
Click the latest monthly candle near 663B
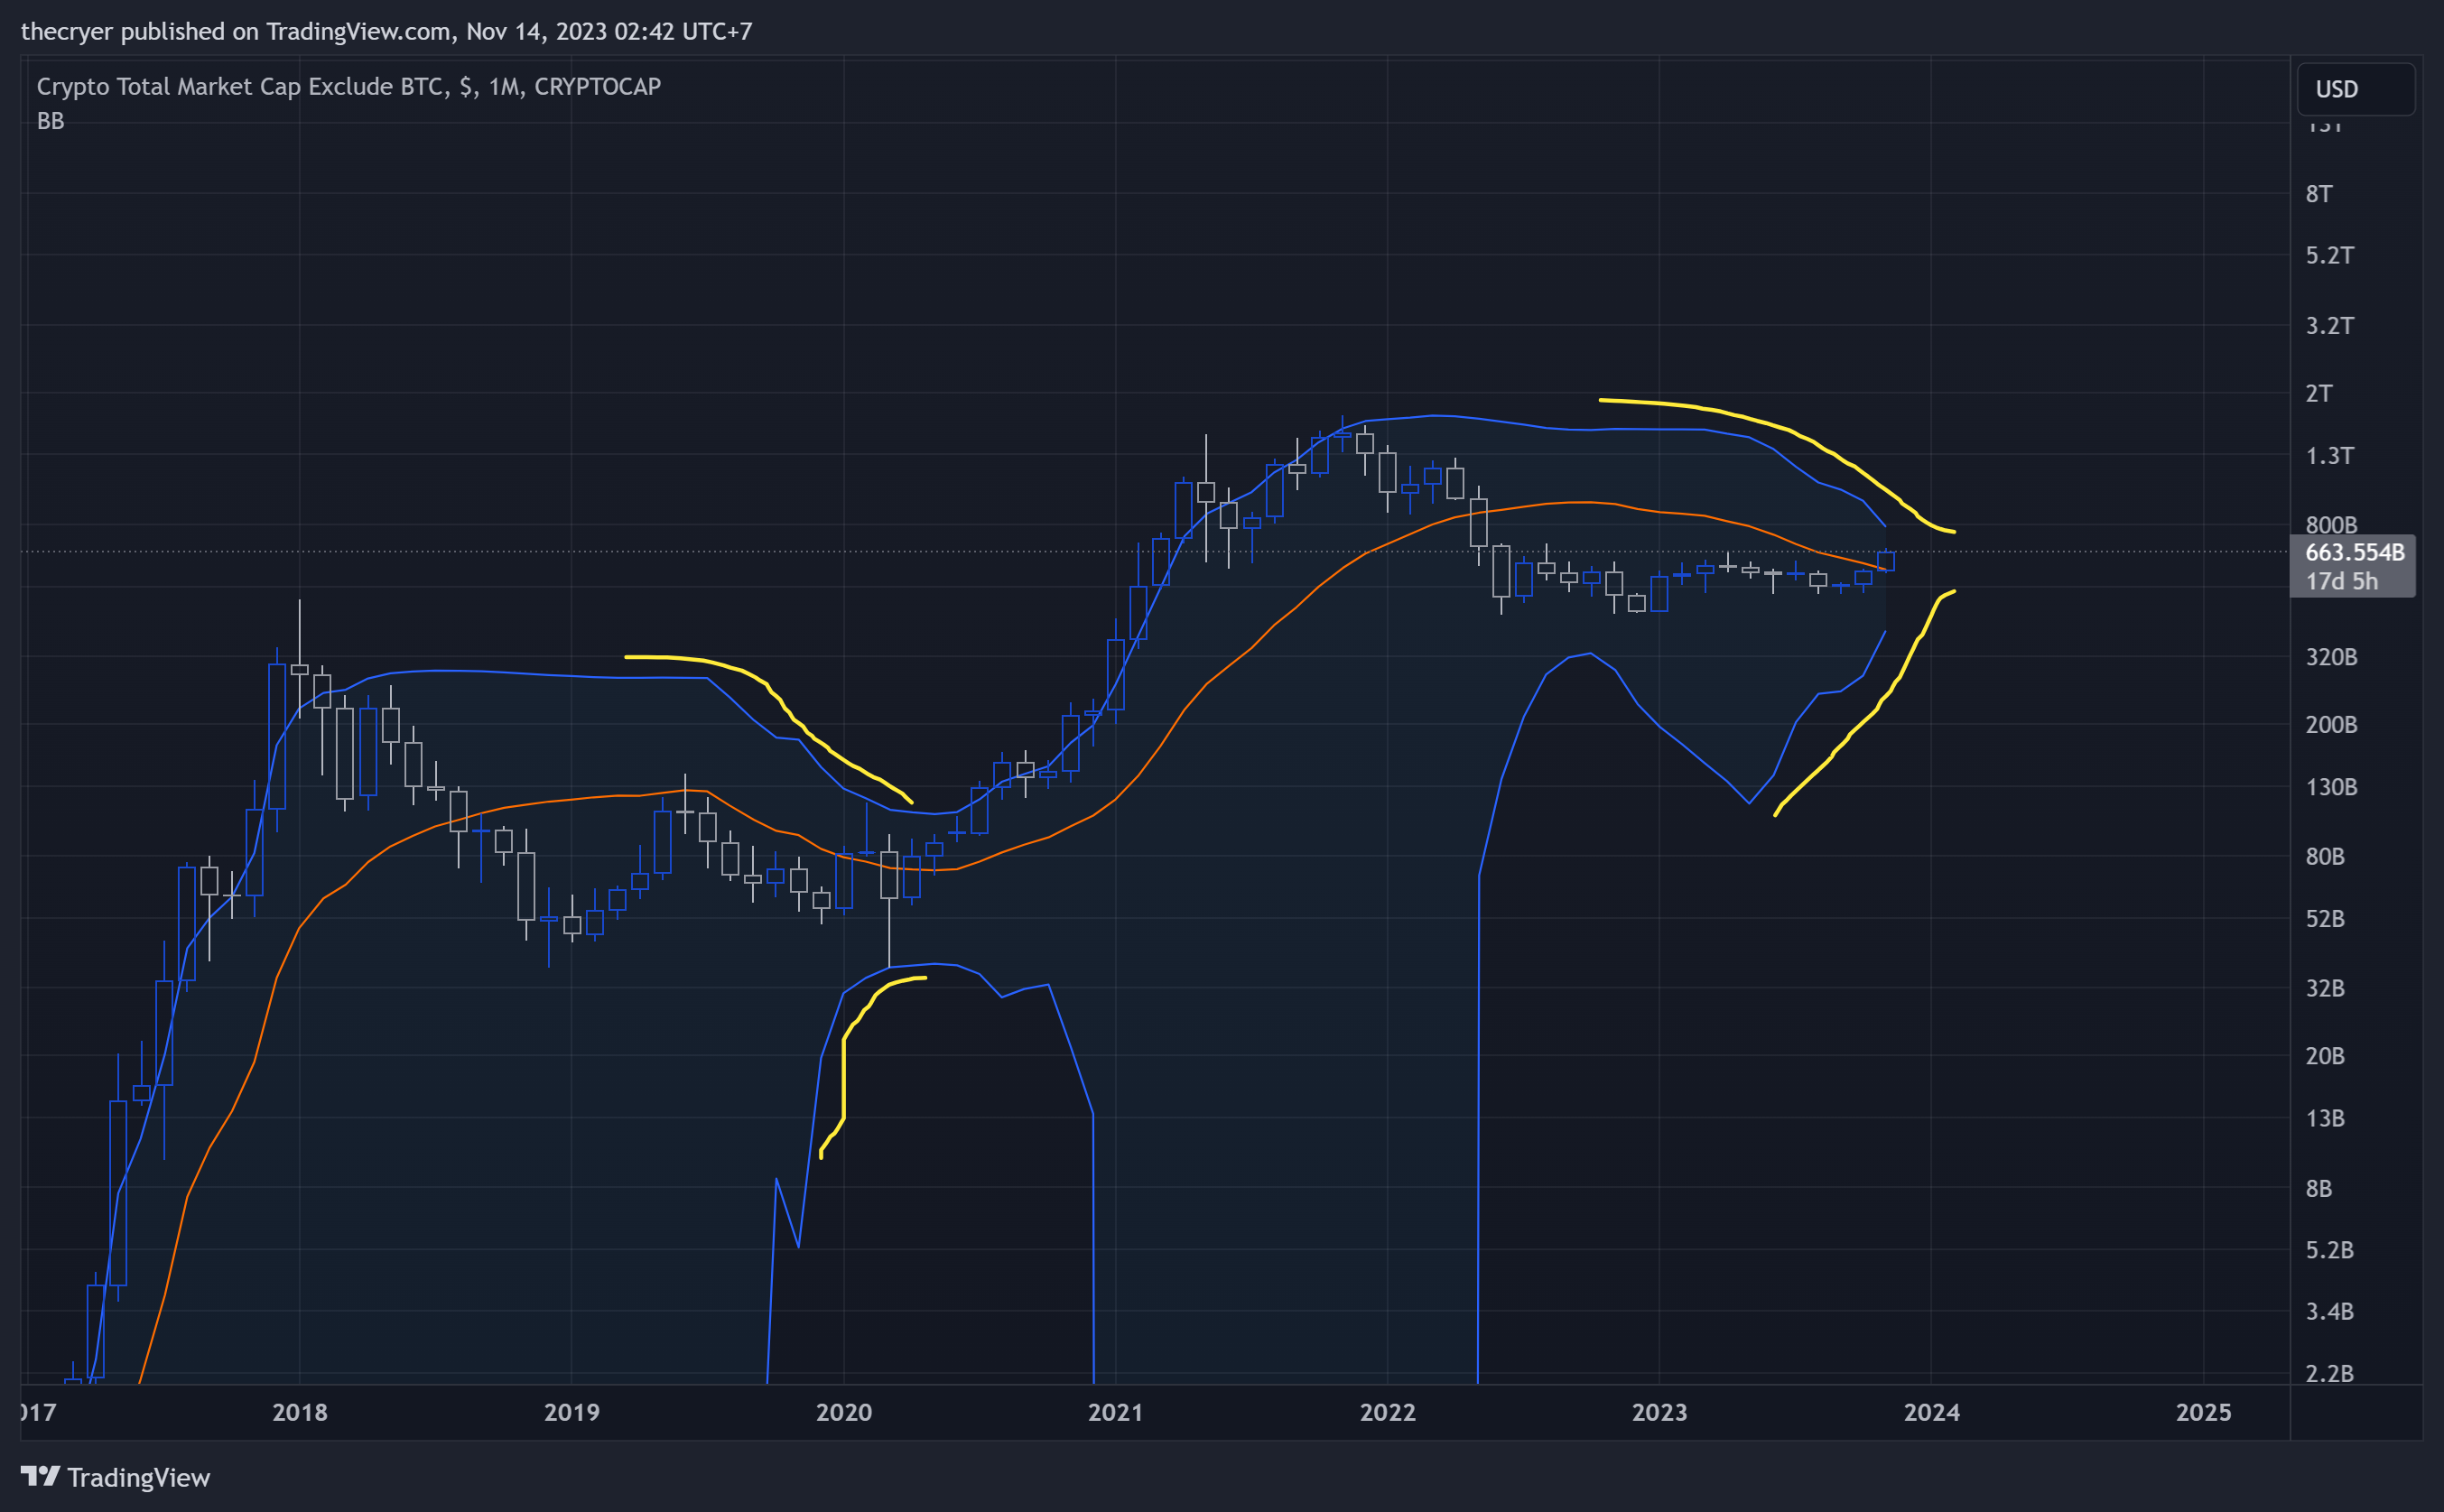pos(1885,560)
